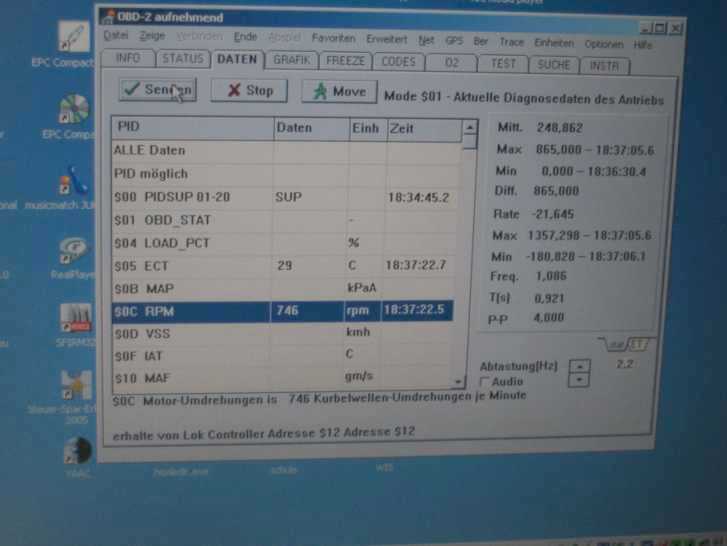Open RealPlayer desktop icon
Screen dimensions: 727x546
71,256
